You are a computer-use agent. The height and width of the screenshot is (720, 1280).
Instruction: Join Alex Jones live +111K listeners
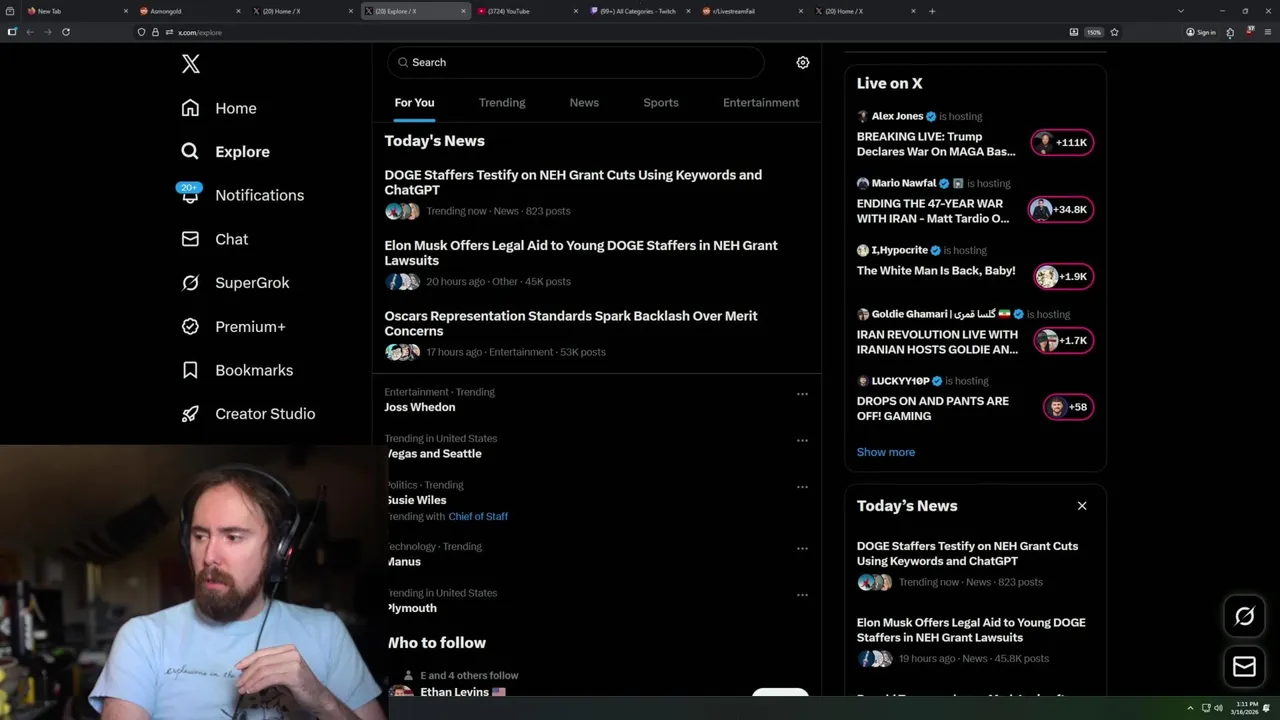(1062, 143)
